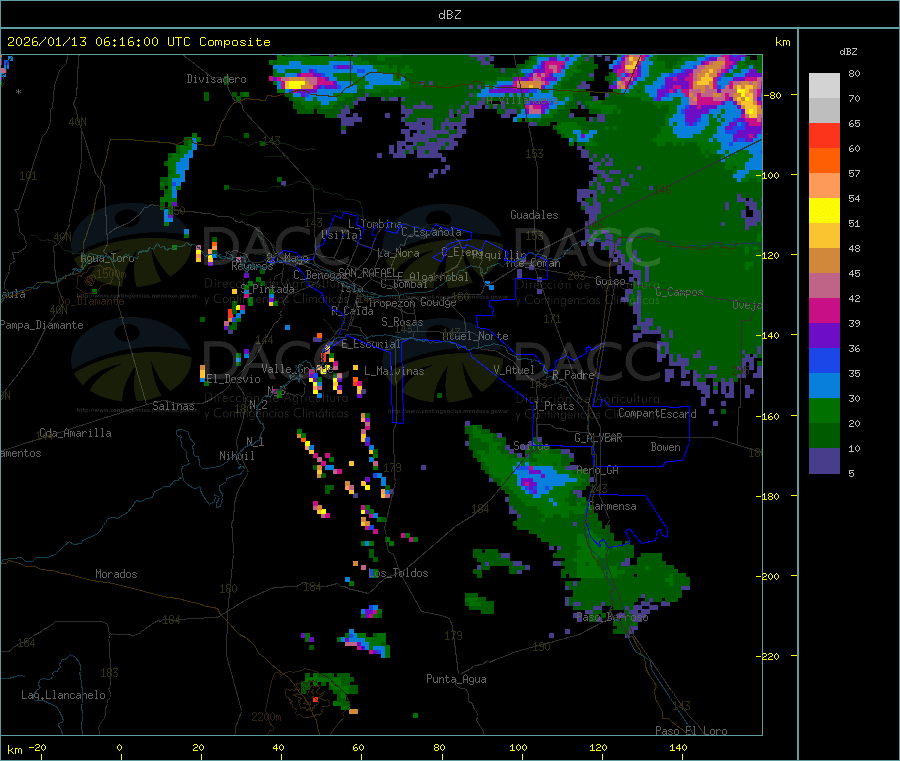The width and height of the screenshot is (900, 761).
Task: Click the G_ALVEAR city label
Action: 598,438
